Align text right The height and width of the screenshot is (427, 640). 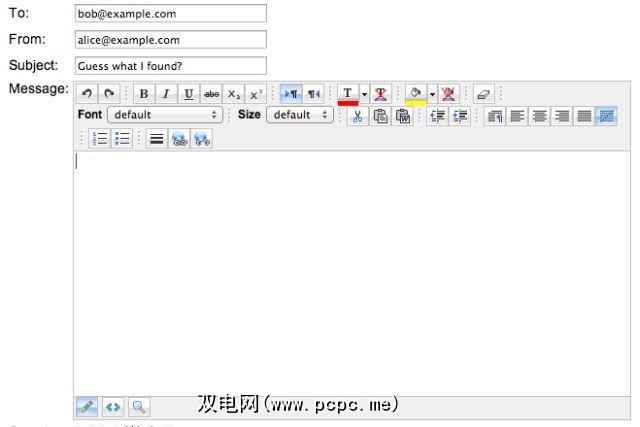562,116
